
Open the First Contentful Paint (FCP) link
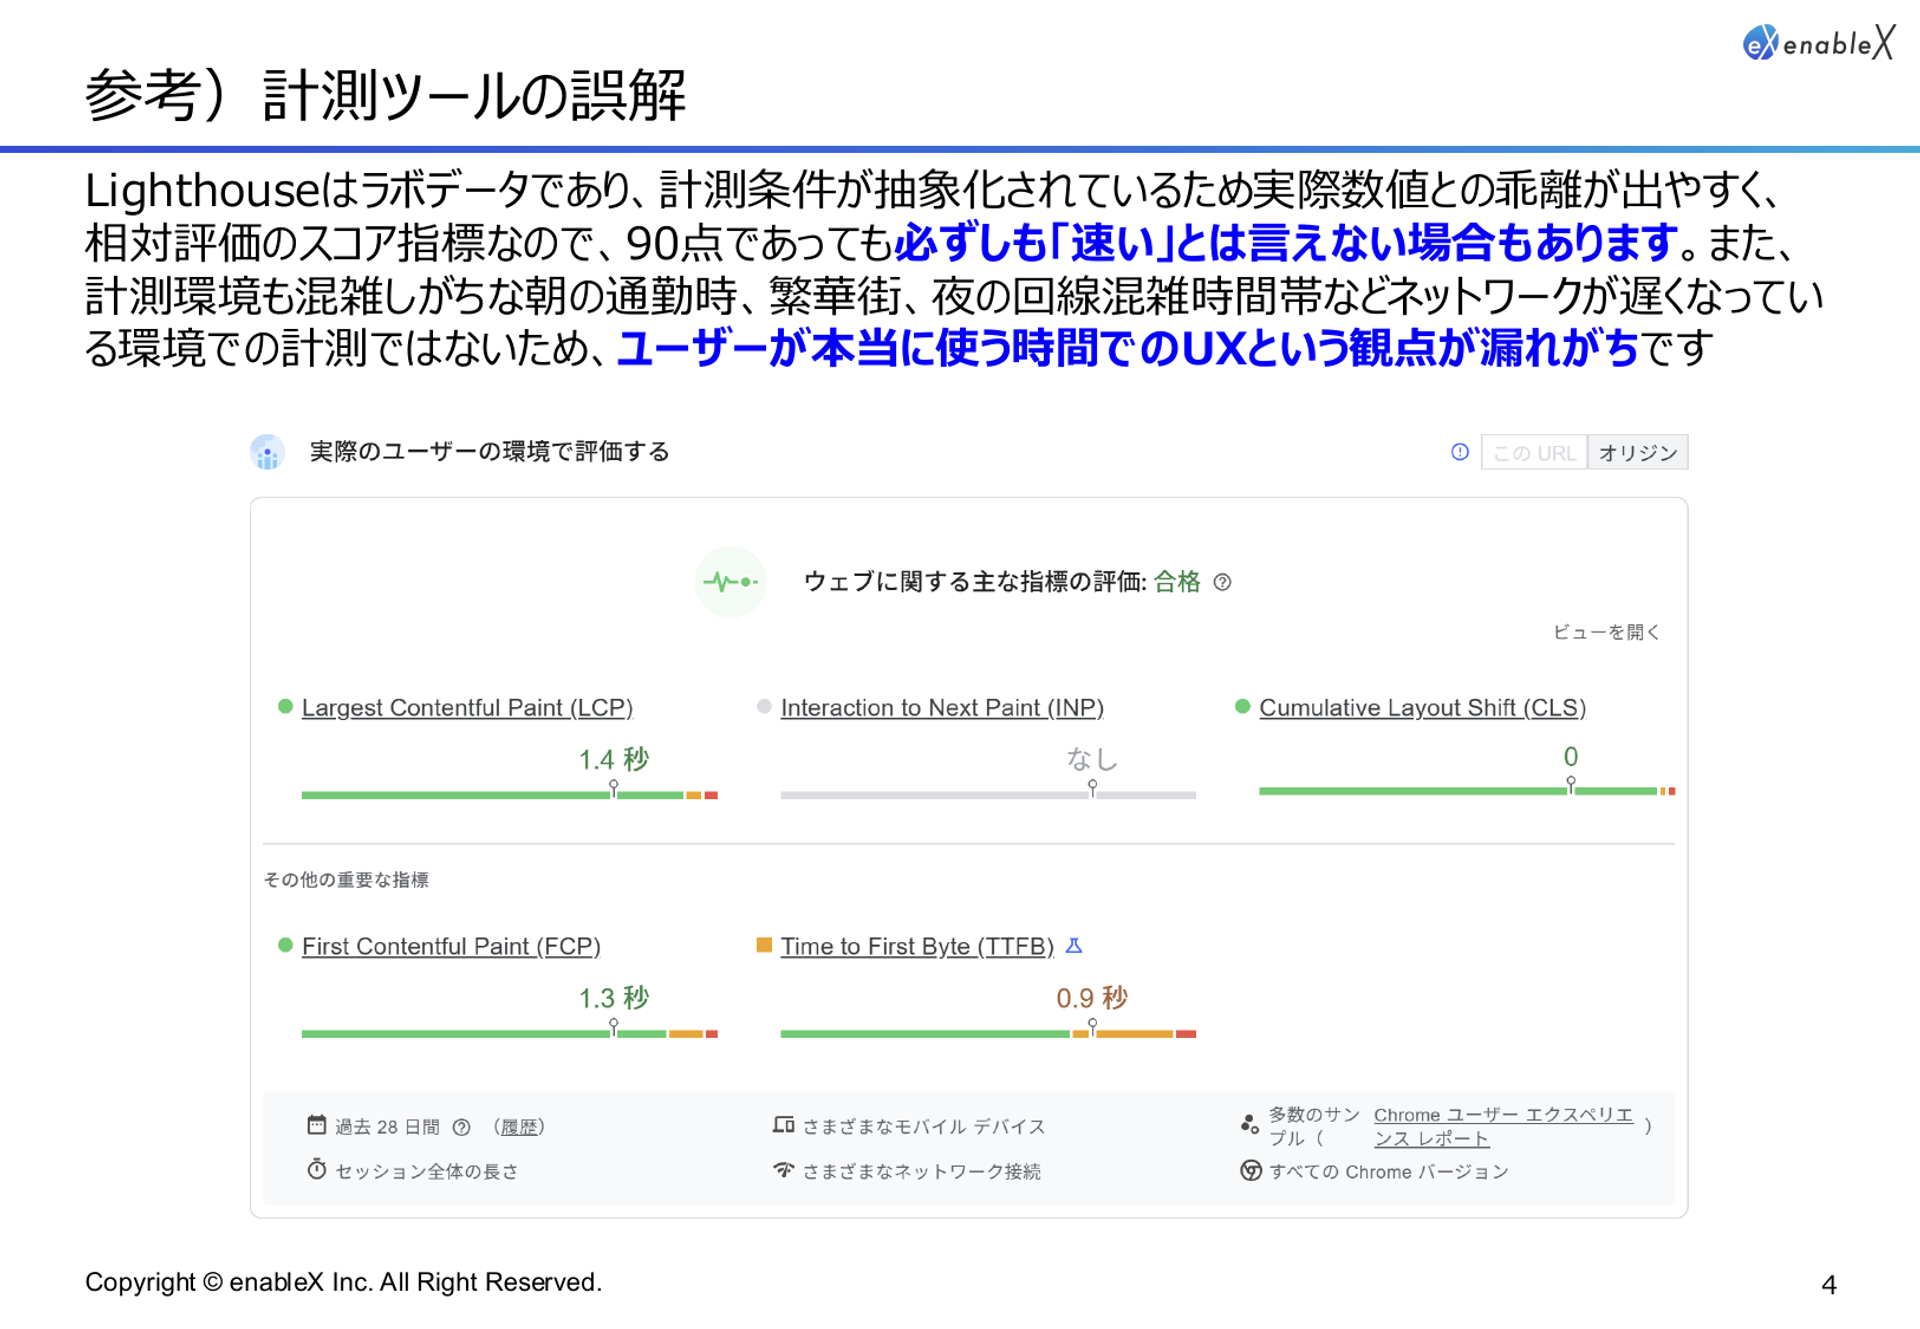click(x=451, y=946)
